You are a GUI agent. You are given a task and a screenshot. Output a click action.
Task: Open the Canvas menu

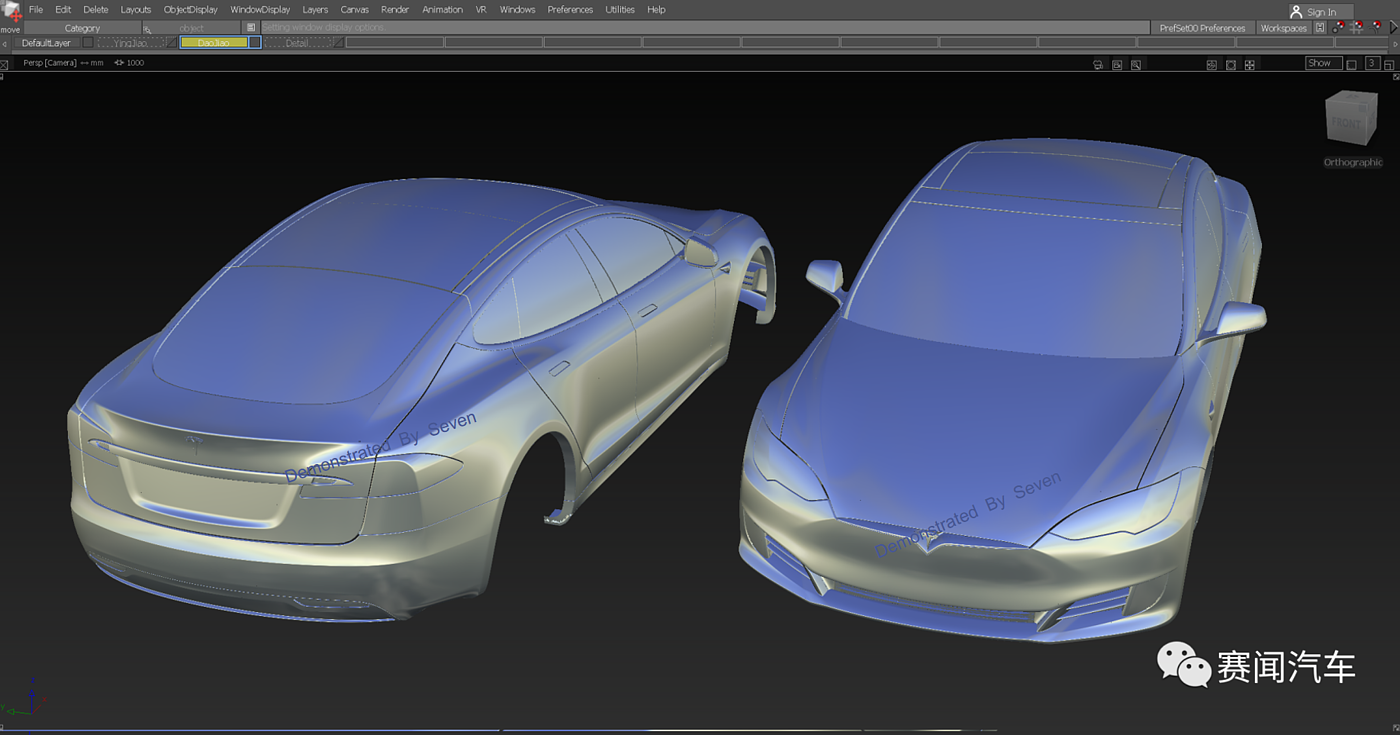354,9
